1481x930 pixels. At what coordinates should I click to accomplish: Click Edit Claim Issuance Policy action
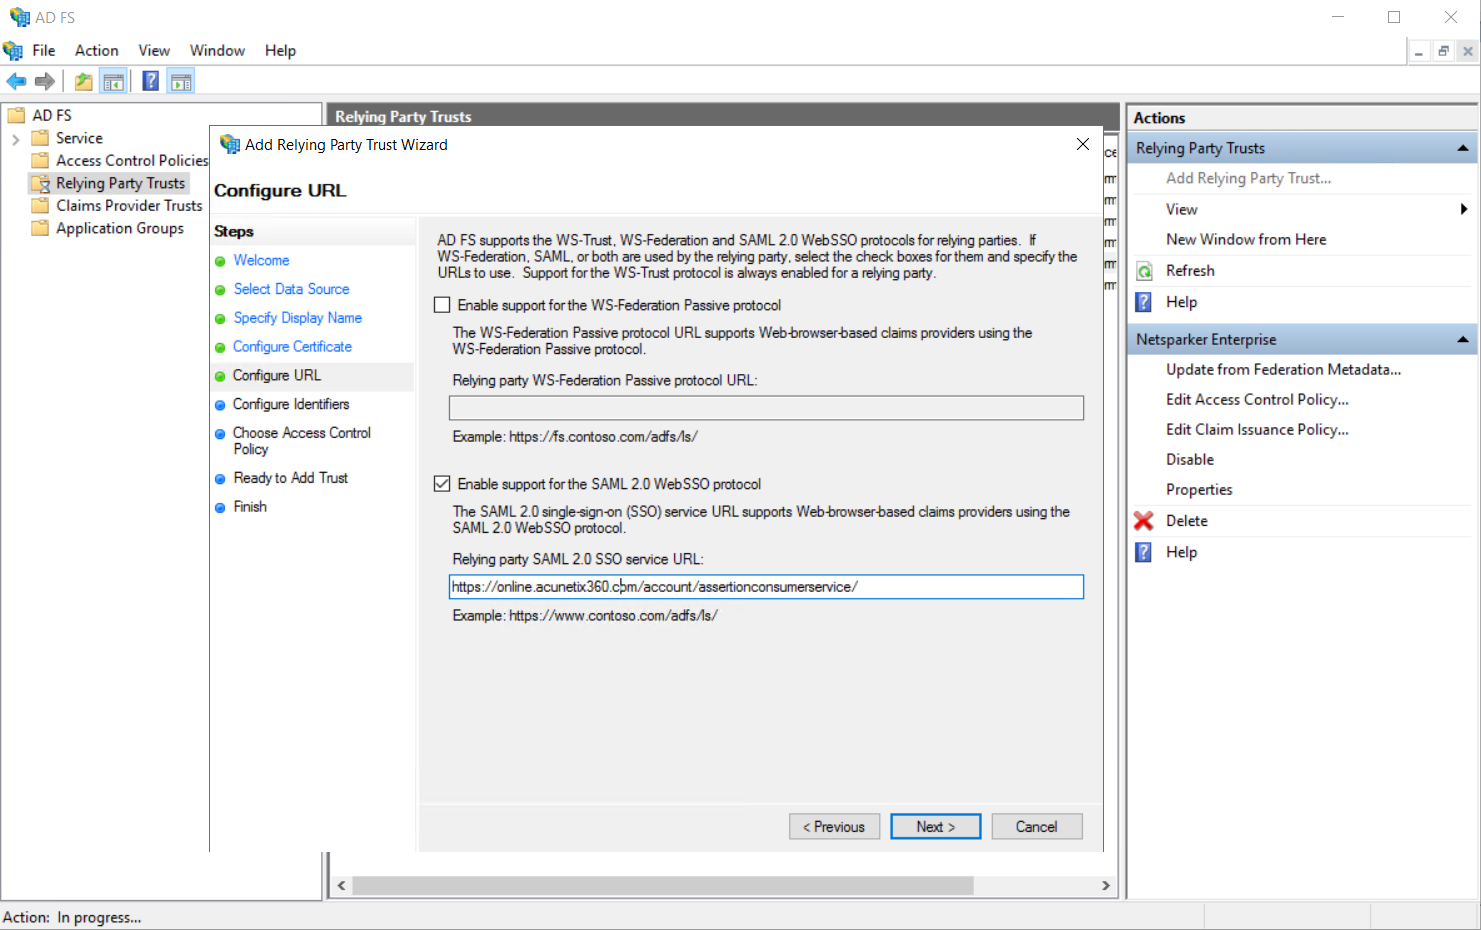(x=1257, y=430)
